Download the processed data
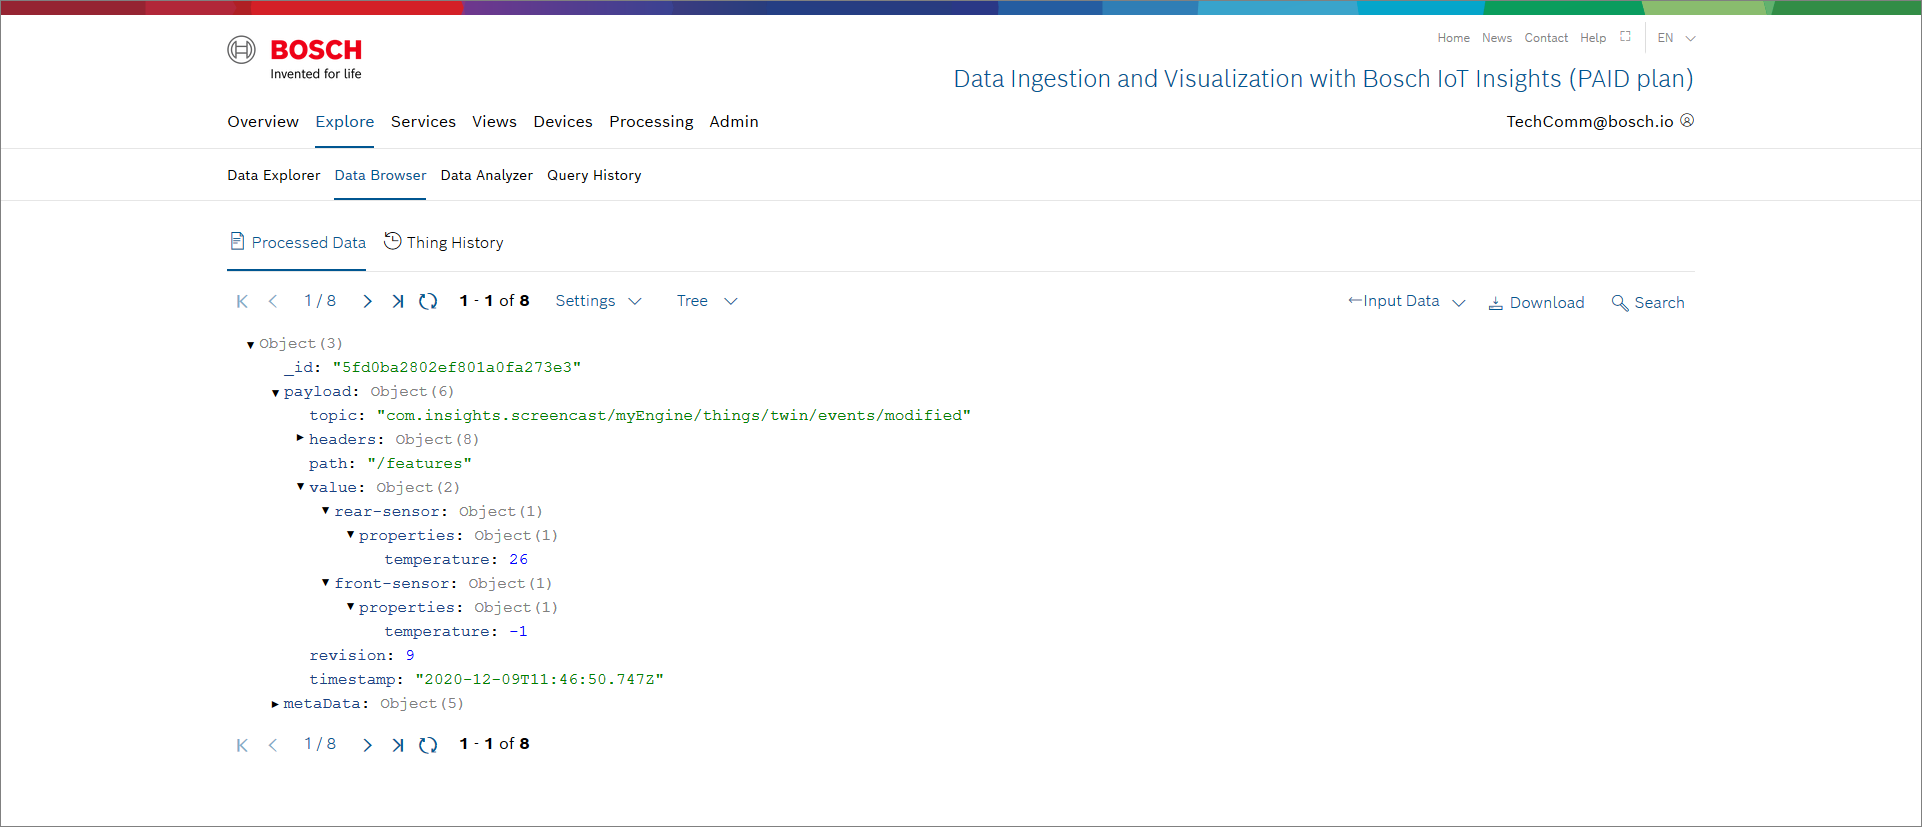The width and height of the screenshot is (1922, 827). pos(1536,303)
